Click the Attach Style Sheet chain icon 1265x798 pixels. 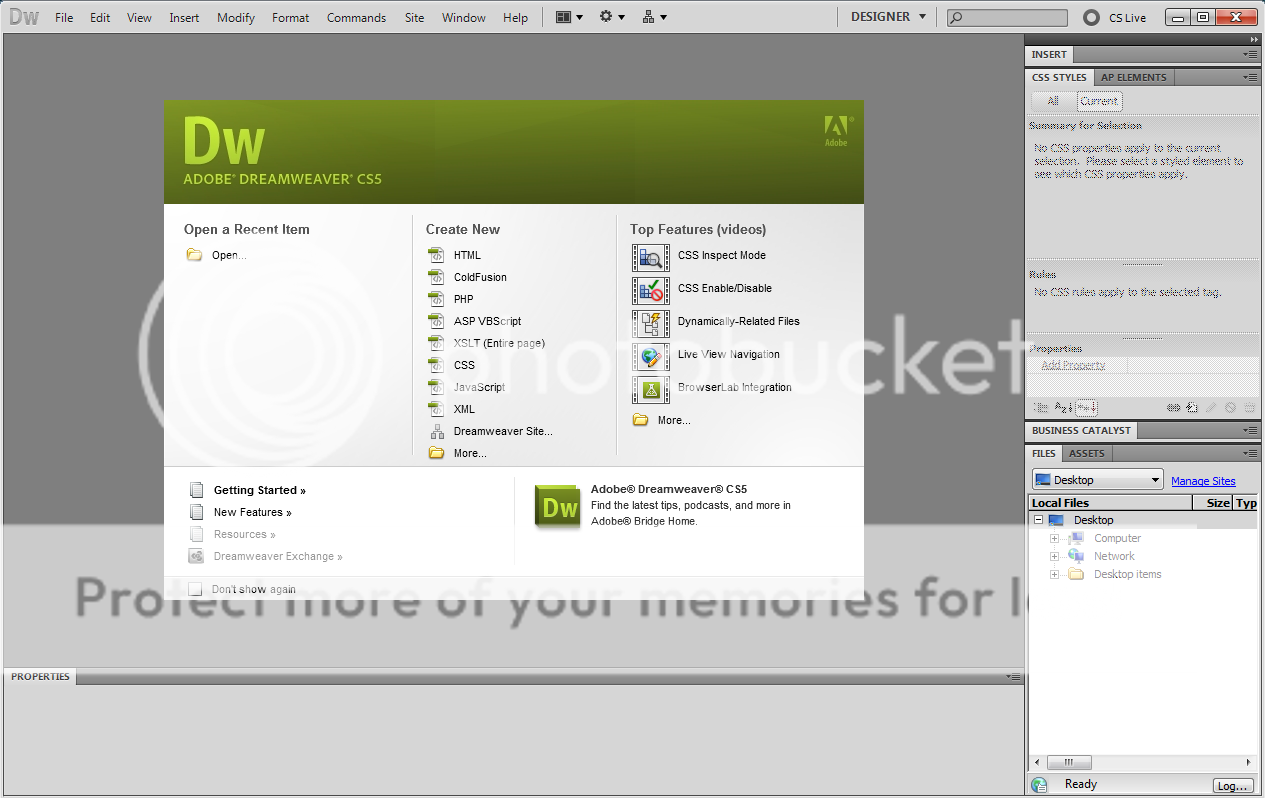pyautogui.click(x=1173, y=408)
